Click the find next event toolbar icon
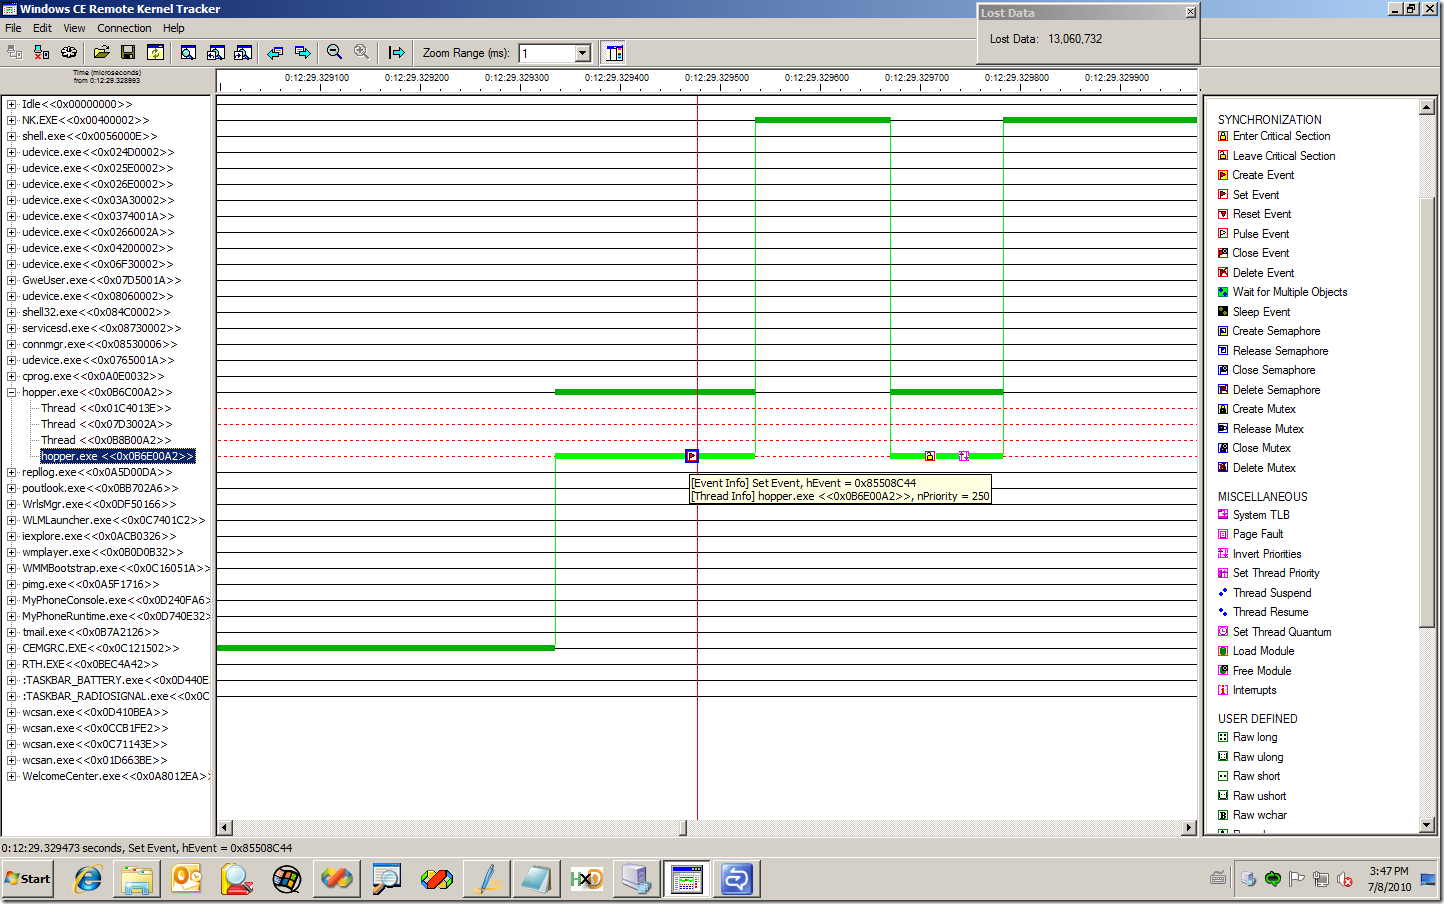This screenshot has width=1444, height=904. tap(243, 52)
